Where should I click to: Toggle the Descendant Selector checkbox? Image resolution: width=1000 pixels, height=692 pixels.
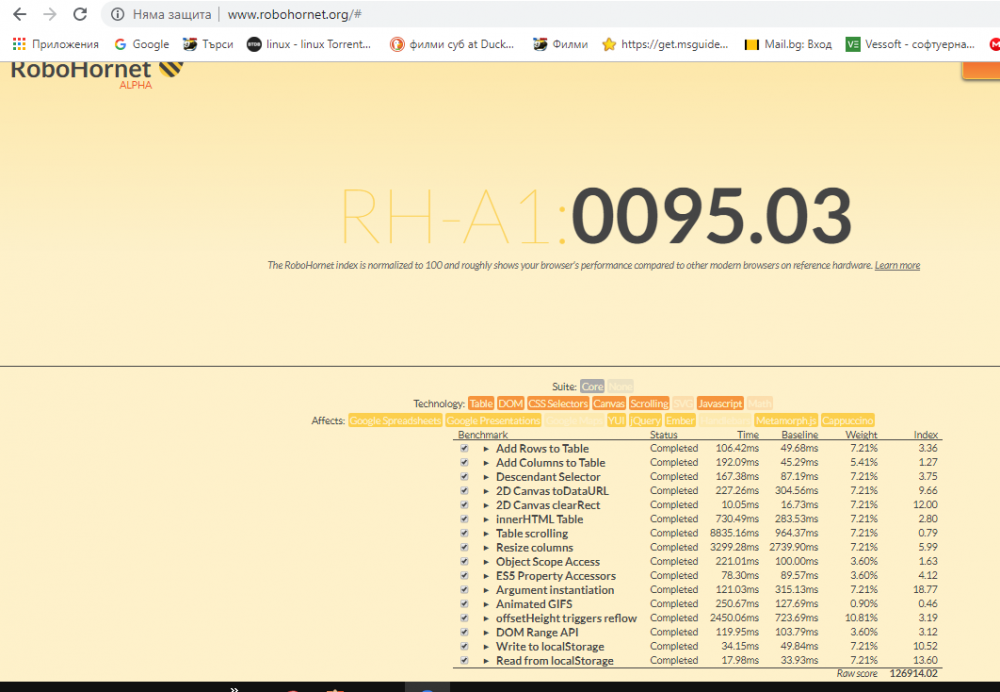click(x=464, y=476)
